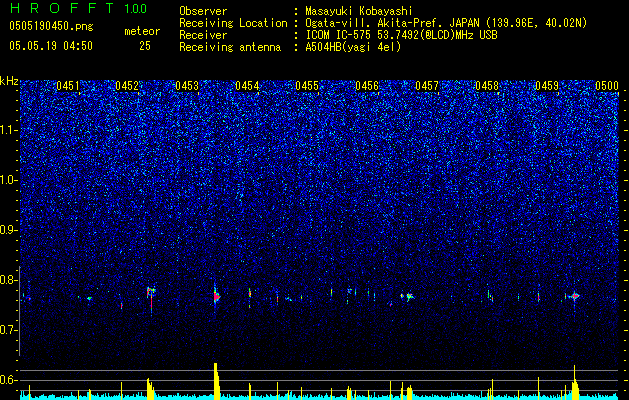Viewport: 629px width, 400px height.
Task: Click the 0.6 kHz axis label
Action: (9, 380)
